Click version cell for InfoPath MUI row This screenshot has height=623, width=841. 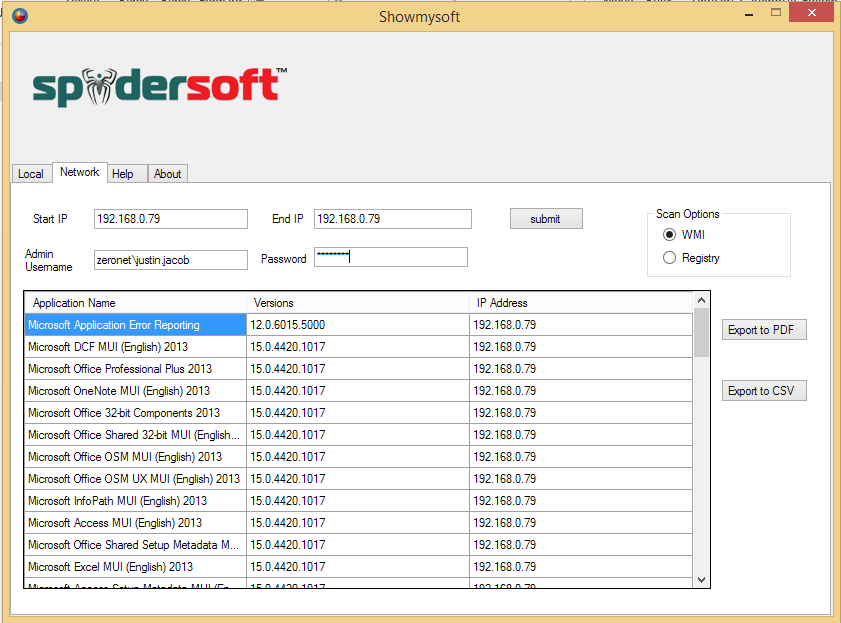358,501
